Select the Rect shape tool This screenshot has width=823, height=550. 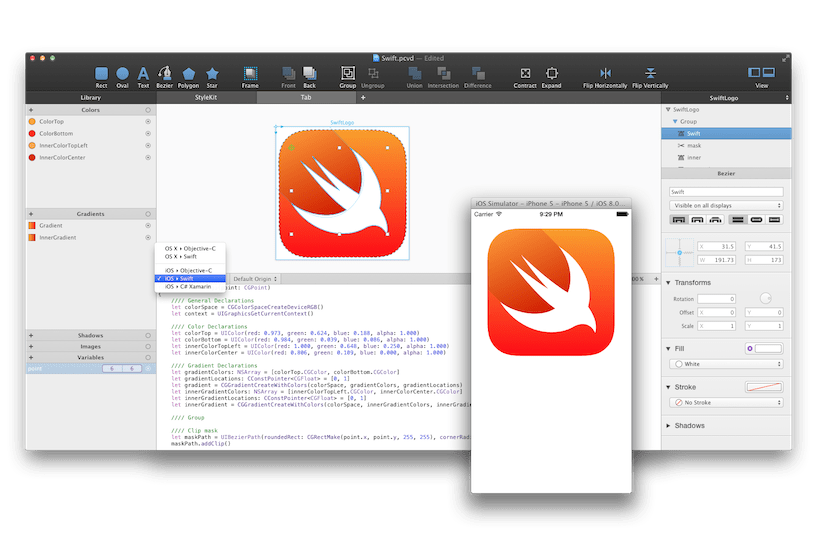(101, 77)
